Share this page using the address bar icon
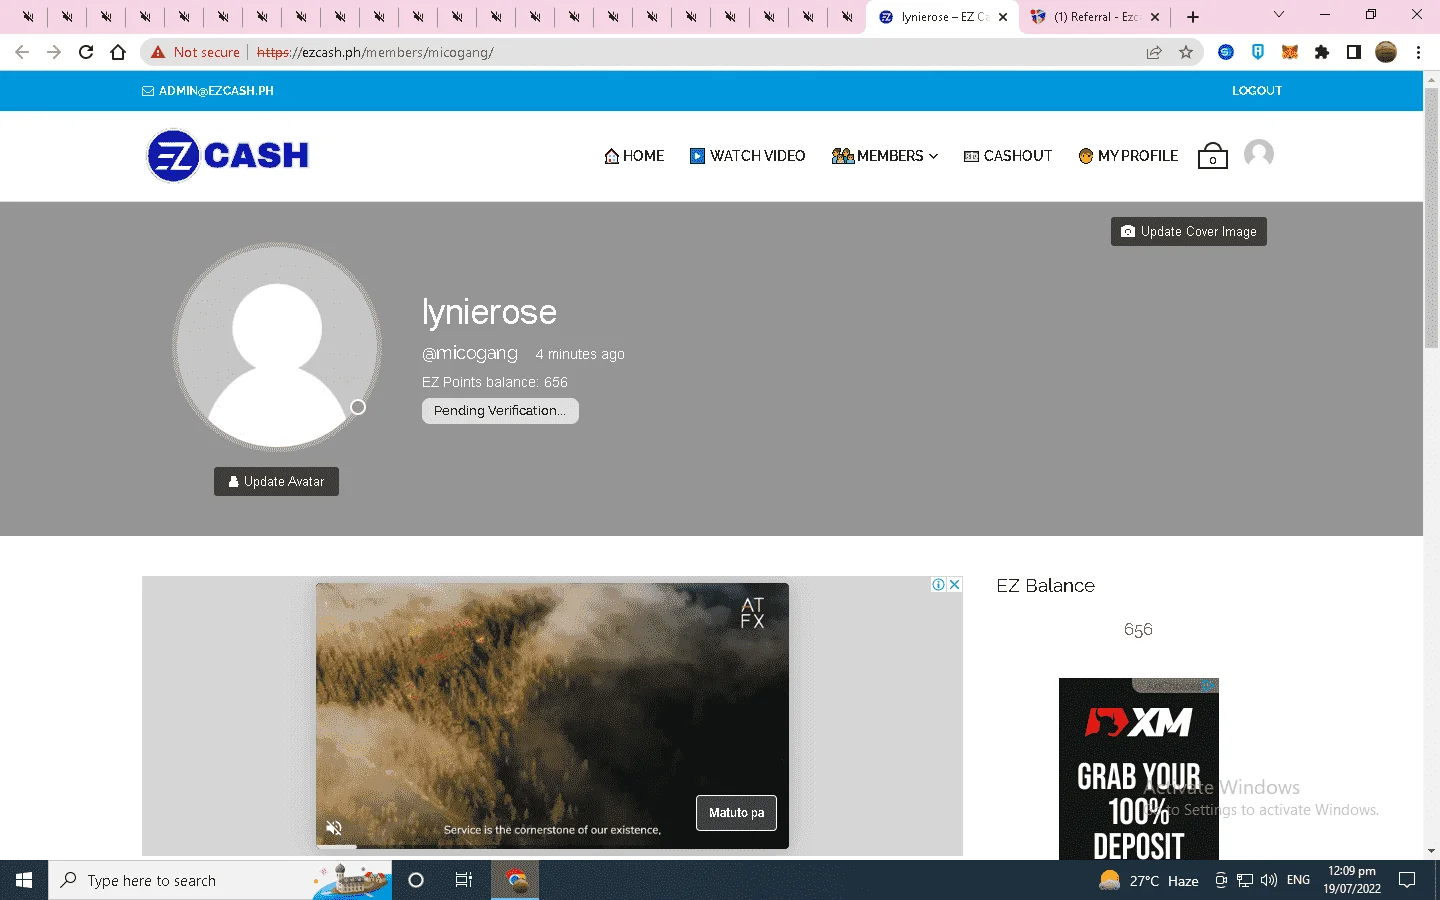Screen dimensions: 1440x900 pos(1154,52)
